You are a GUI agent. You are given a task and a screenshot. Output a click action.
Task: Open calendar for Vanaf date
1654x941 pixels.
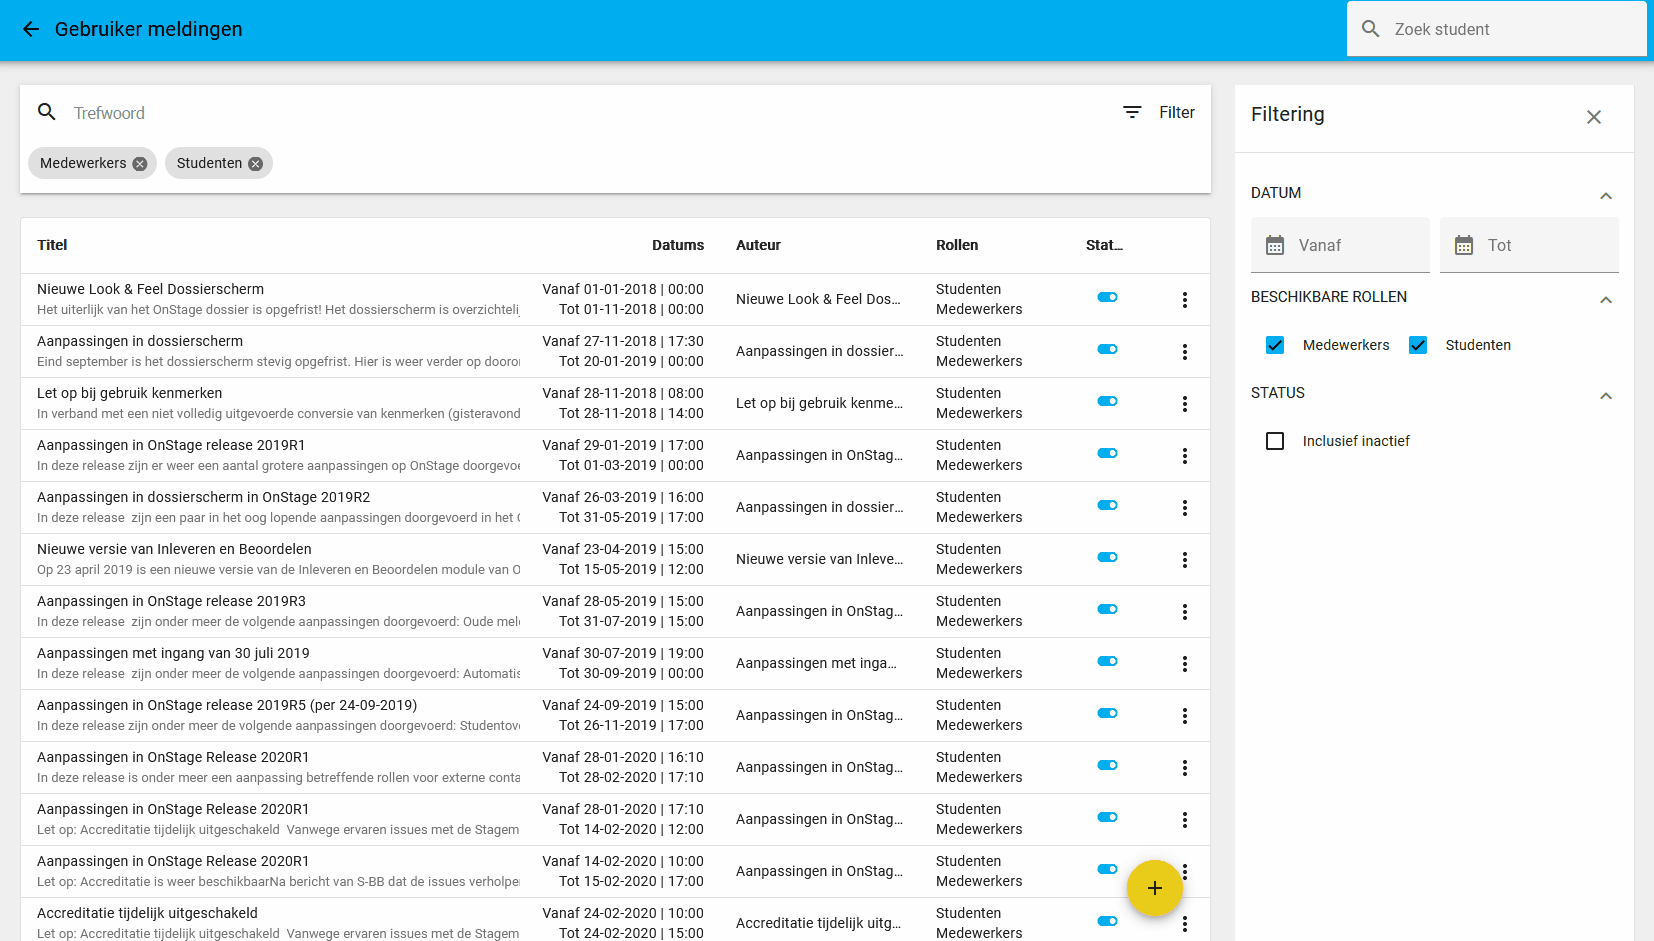[x=1275, y=245]
